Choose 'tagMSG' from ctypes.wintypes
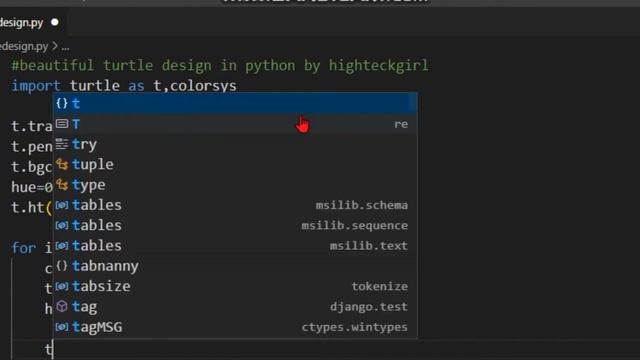Viewport: 640px width, 360px height. (x=236, y=327)
